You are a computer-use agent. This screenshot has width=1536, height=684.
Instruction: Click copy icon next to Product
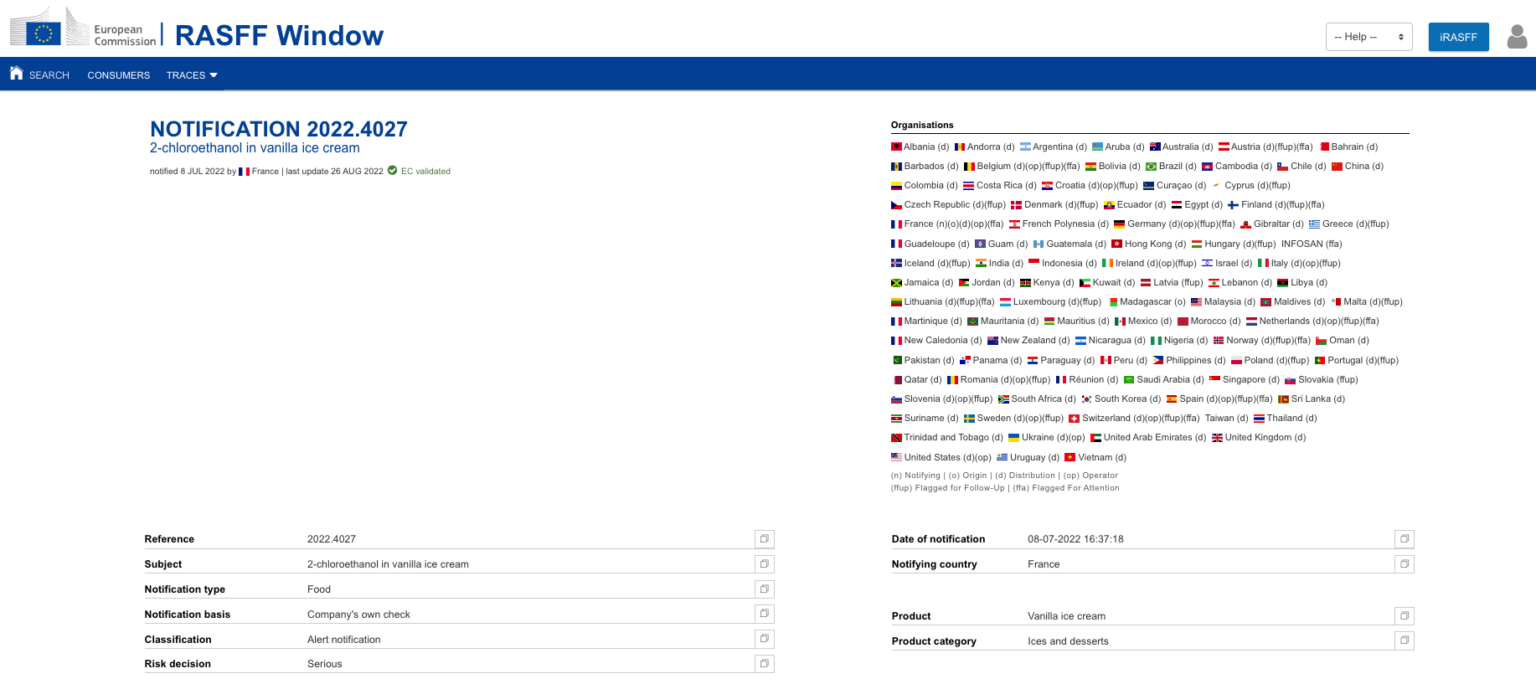1404,616
